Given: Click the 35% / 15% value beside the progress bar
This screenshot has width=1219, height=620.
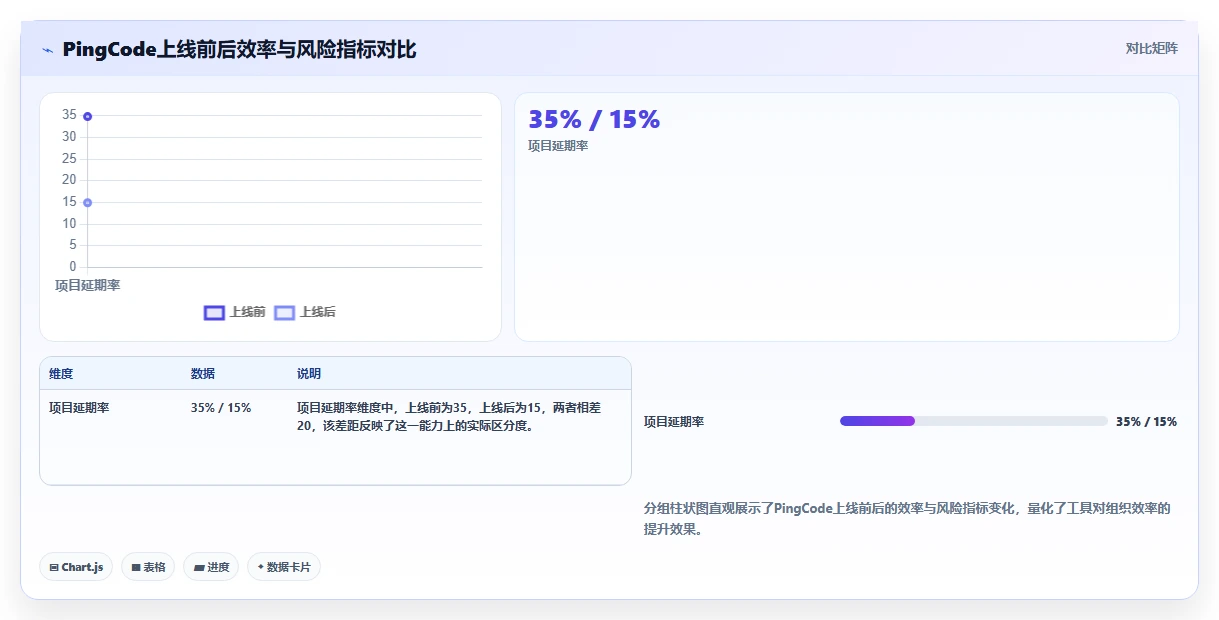Looking at the screenshot, I should 1146,422.
